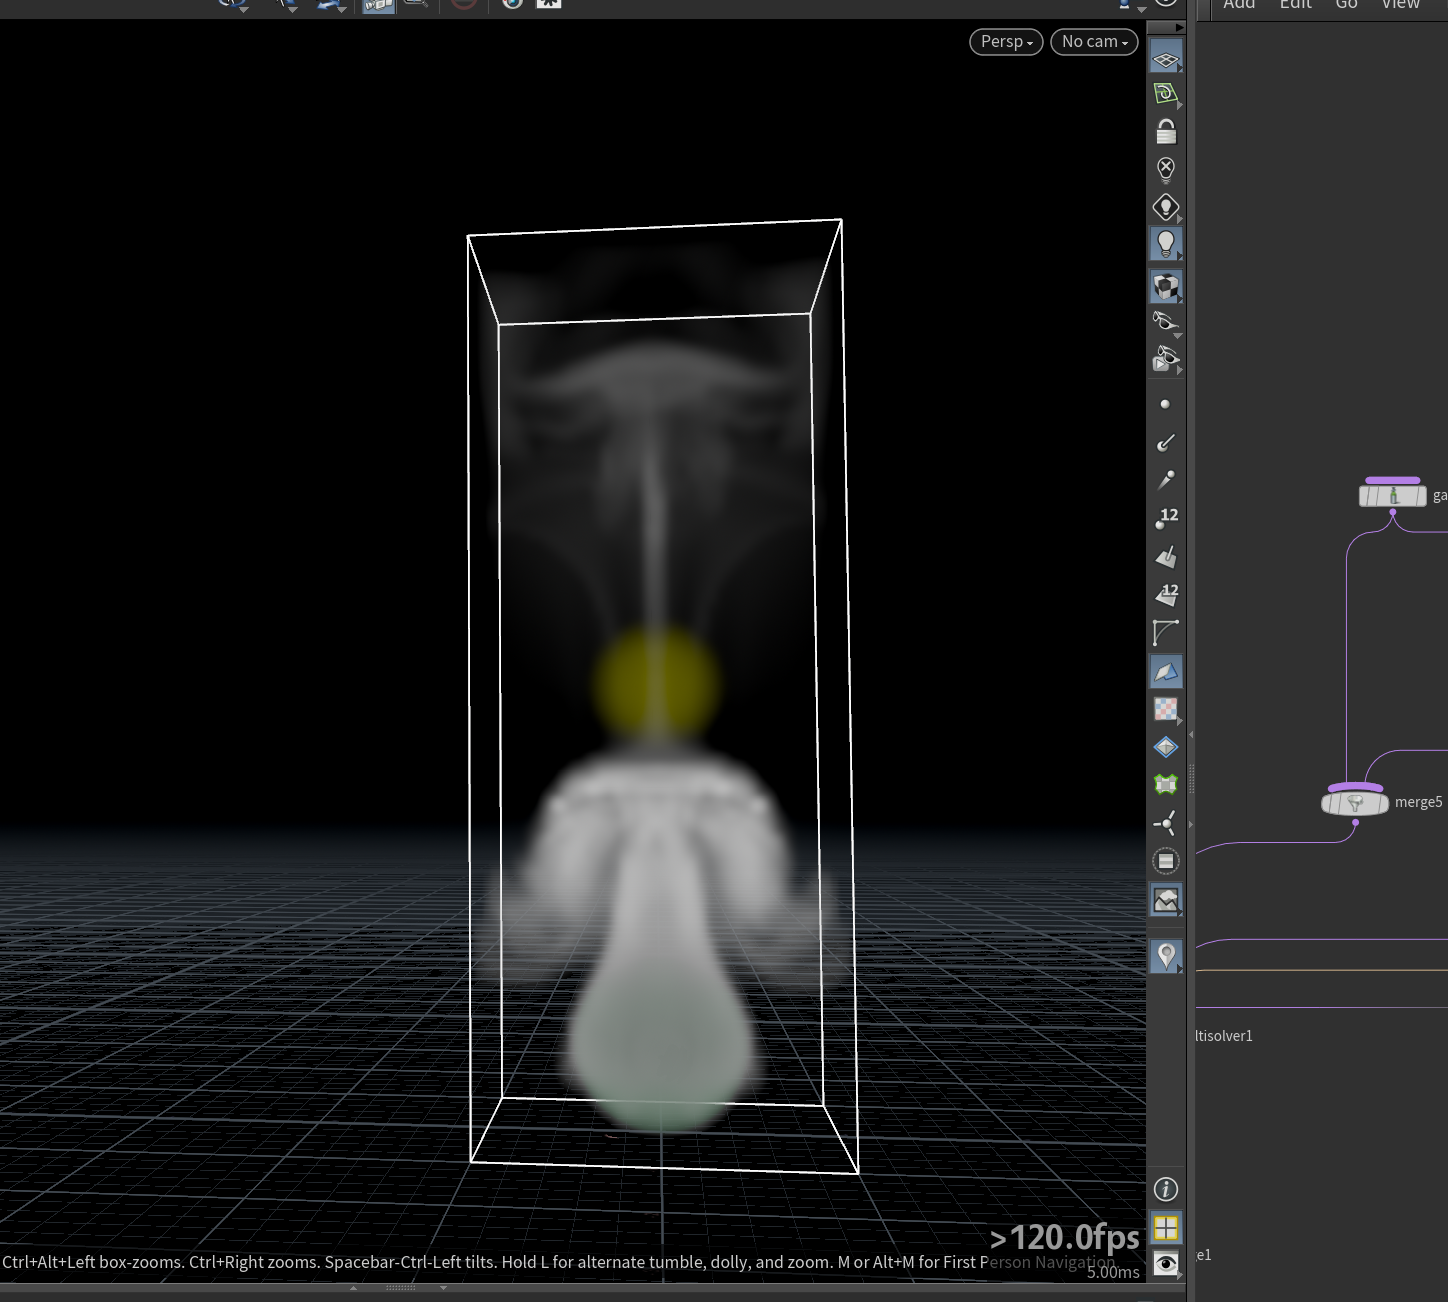Show point numbers icon labeled 12
This screenshot has height=1302, width=1448.
[x=1166, y=518]
